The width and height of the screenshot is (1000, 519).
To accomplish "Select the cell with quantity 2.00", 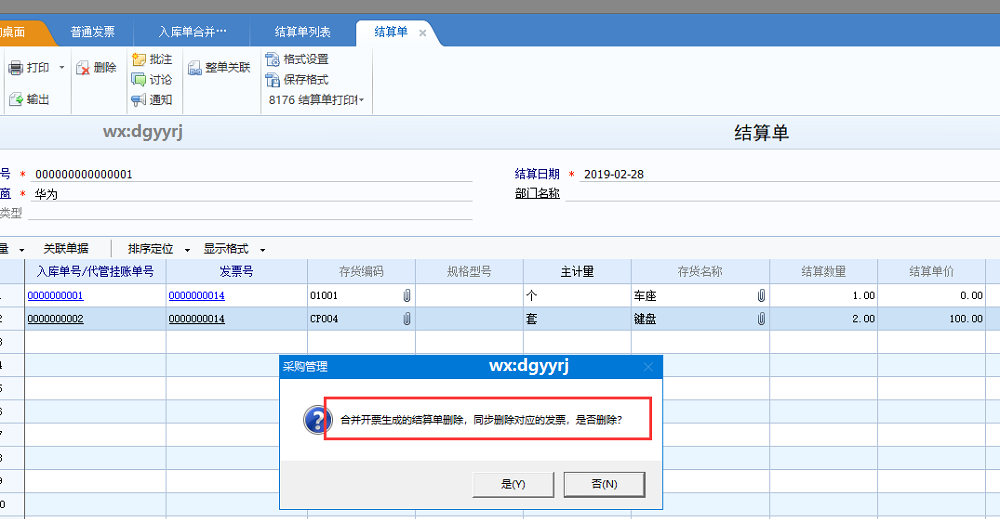I will (823, 319).
